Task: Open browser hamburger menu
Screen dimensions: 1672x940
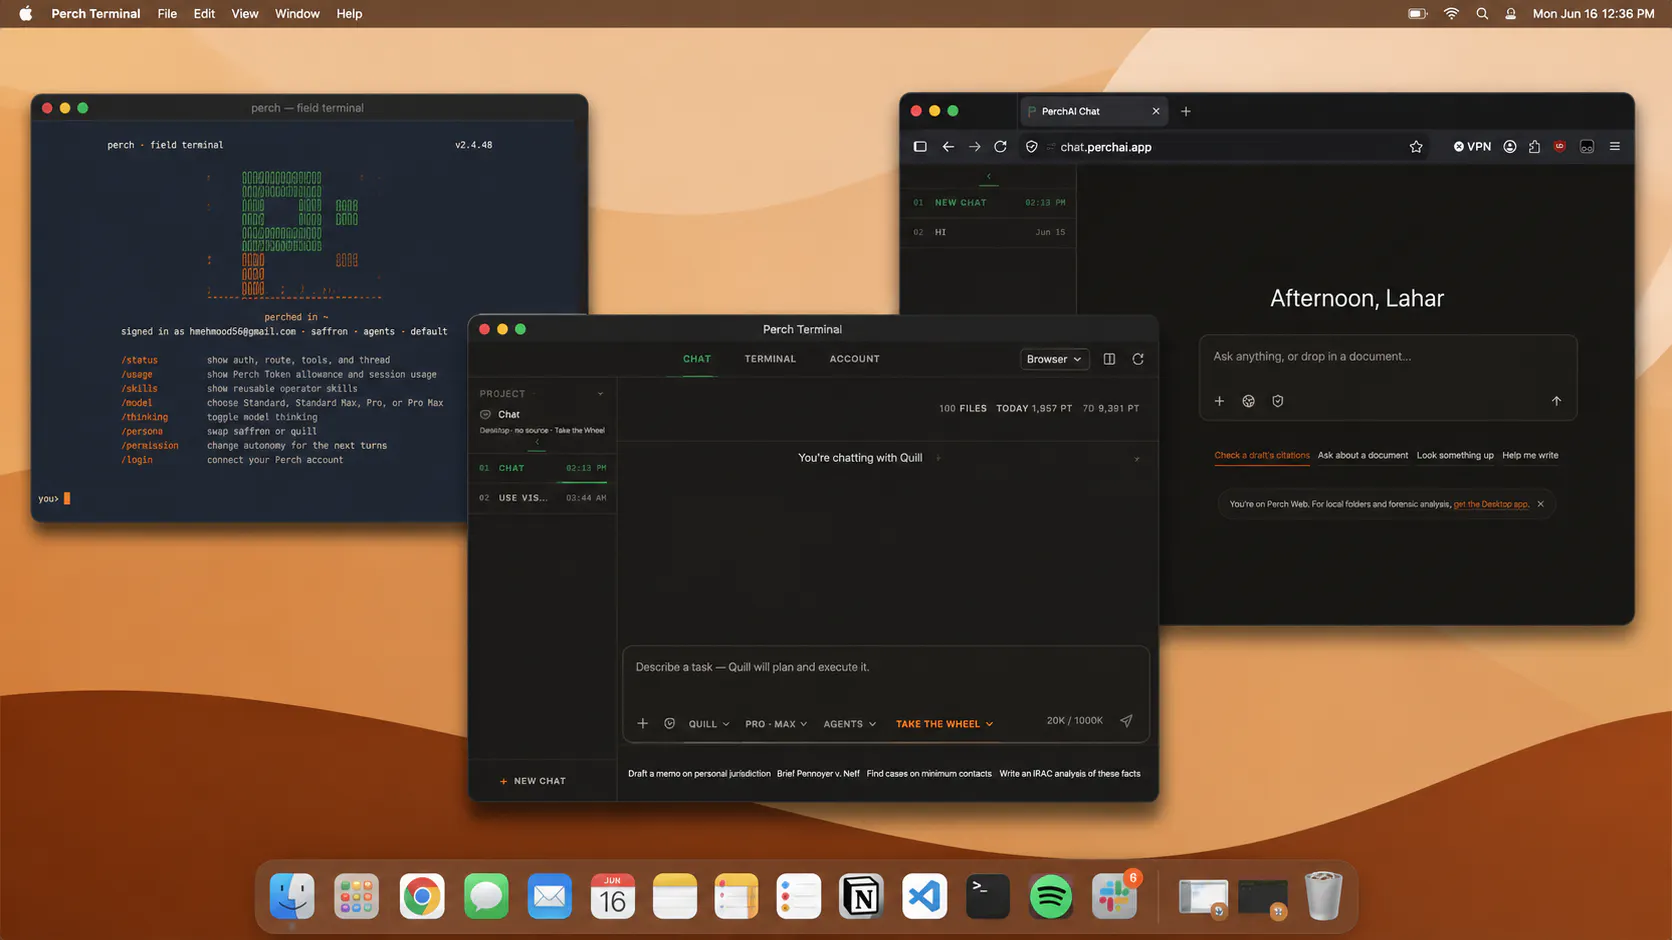Action: click(x=1615, y=147)
